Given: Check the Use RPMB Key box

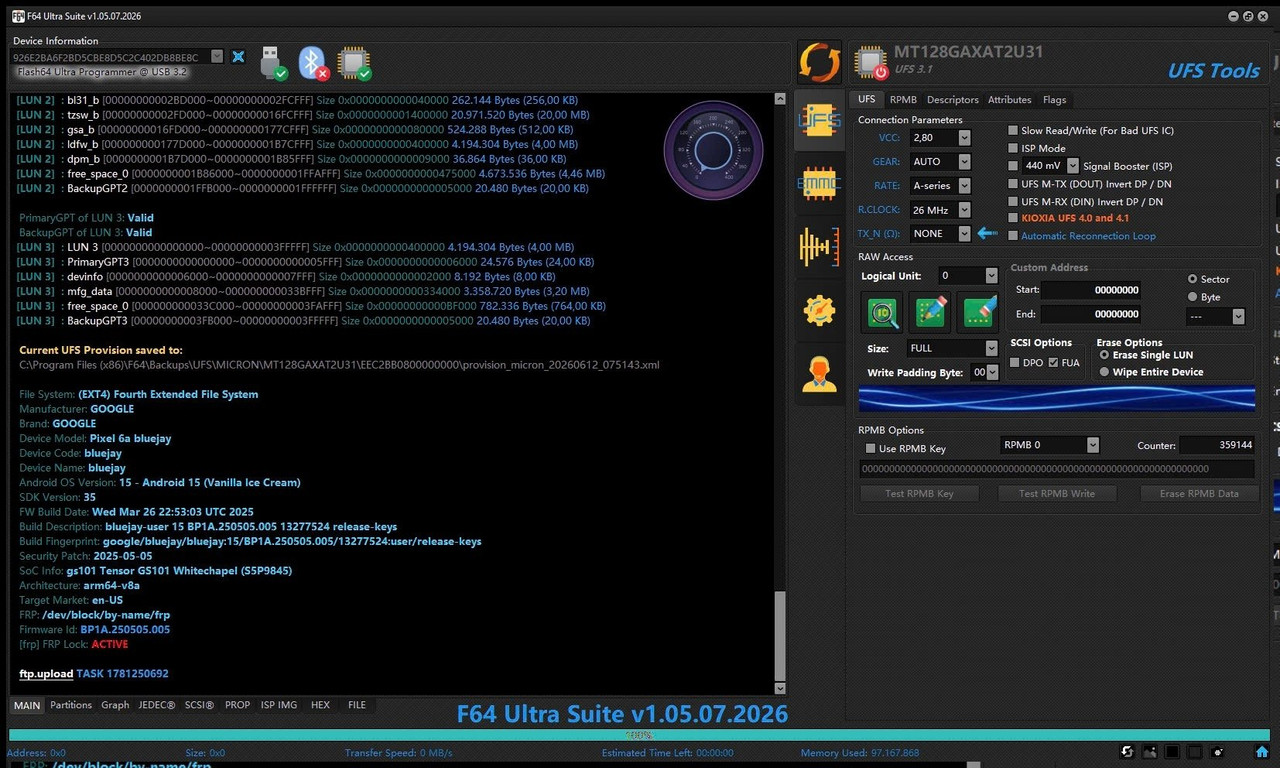Looking at the screenshot, I should click(x=870, y=449).
